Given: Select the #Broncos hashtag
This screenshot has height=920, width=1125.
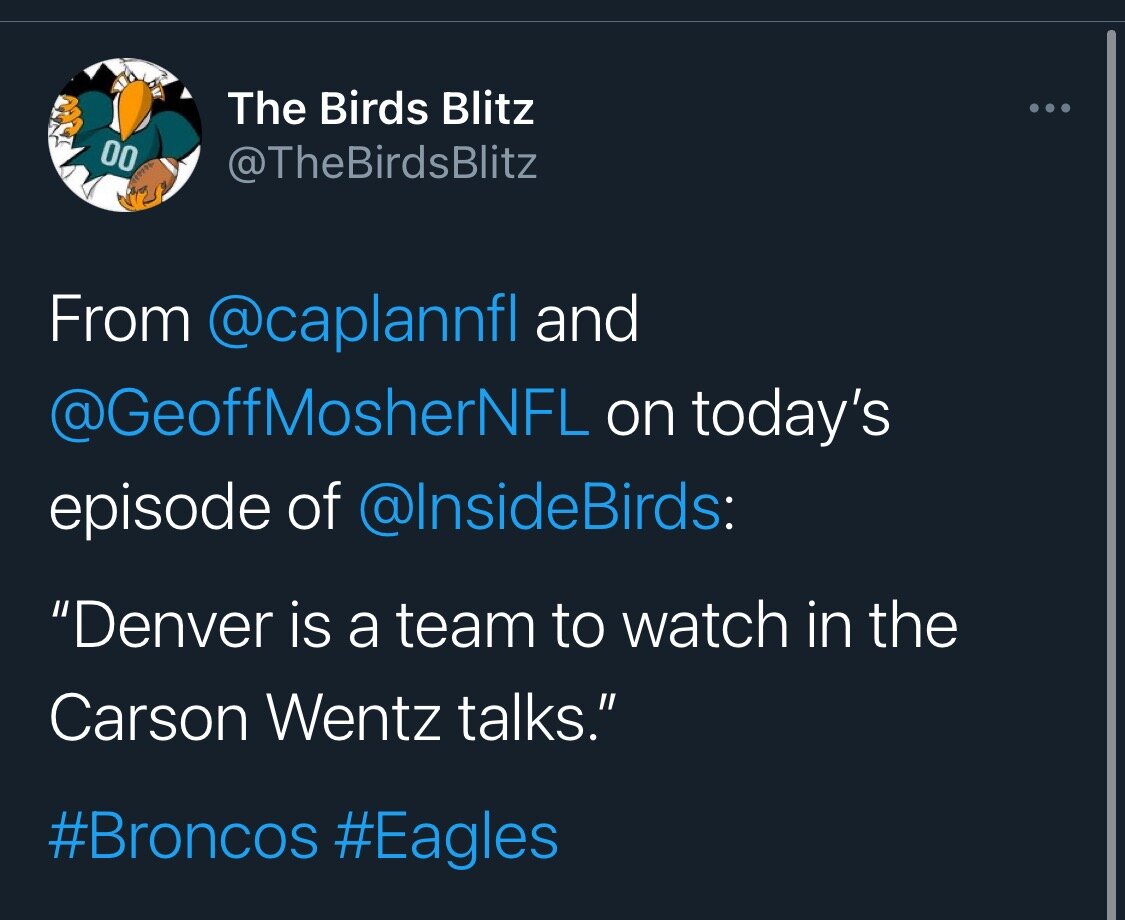Looking at the screenshot, I should pyautogui.click(x=183, y=836).
